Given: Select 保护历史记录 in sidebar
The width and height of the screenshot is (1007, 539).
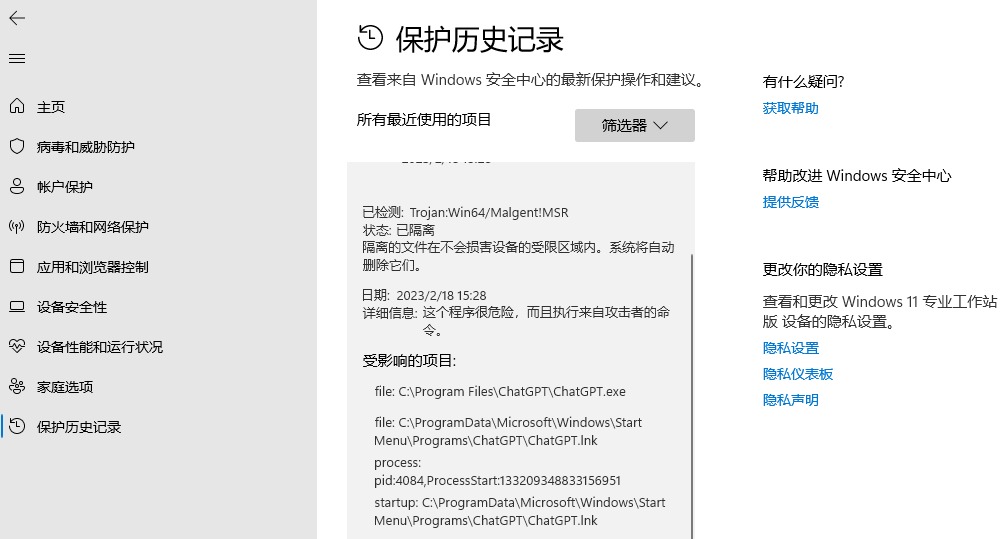Looking at the screenshot, I should pyautogui.click(x=79, y=427).
